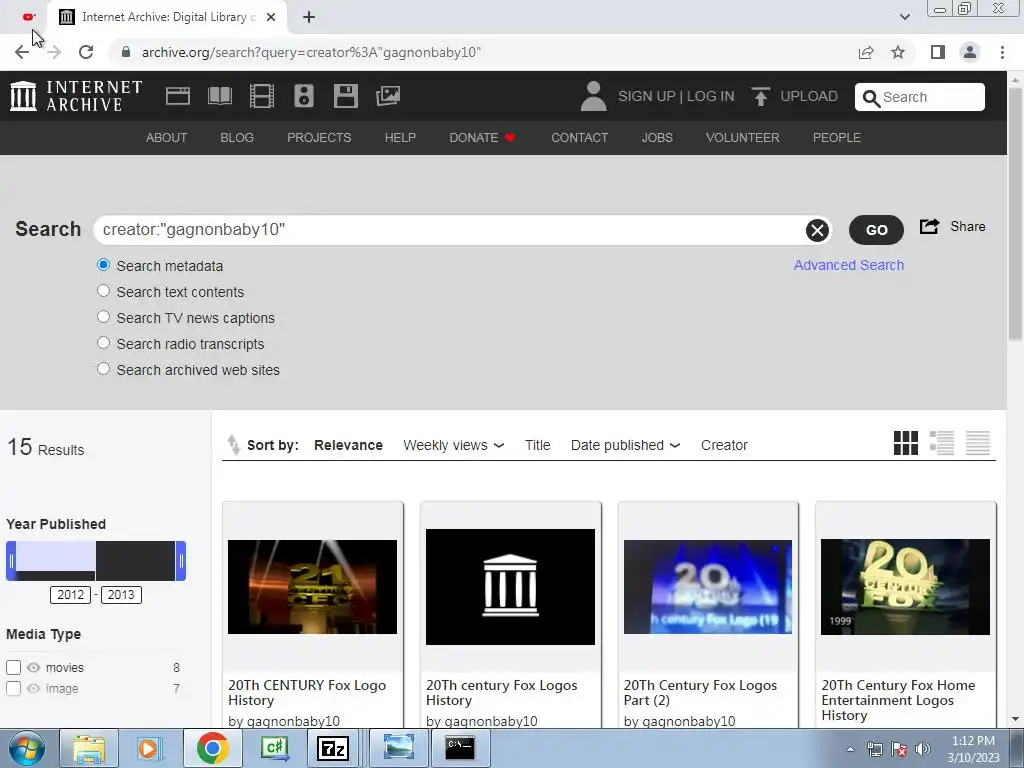Reload the page
This screenshot has width=1024, height=768.
coord(86,52)
